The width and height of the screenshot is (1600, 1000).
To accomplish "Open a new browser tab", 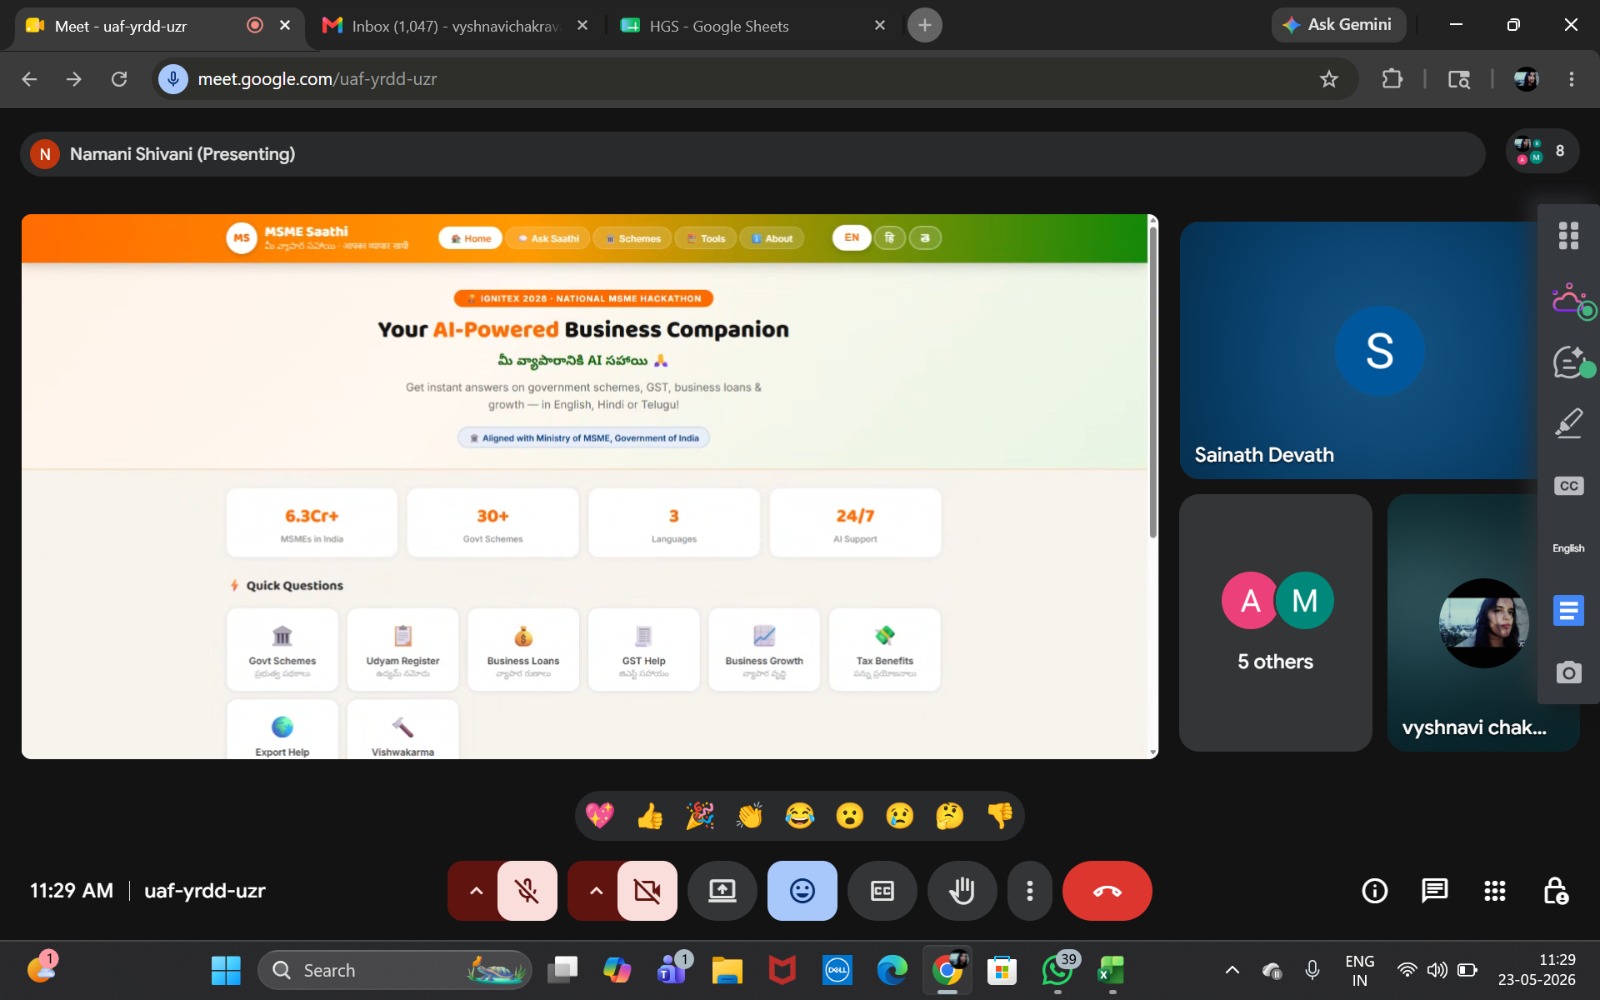I will click(925, 26).
